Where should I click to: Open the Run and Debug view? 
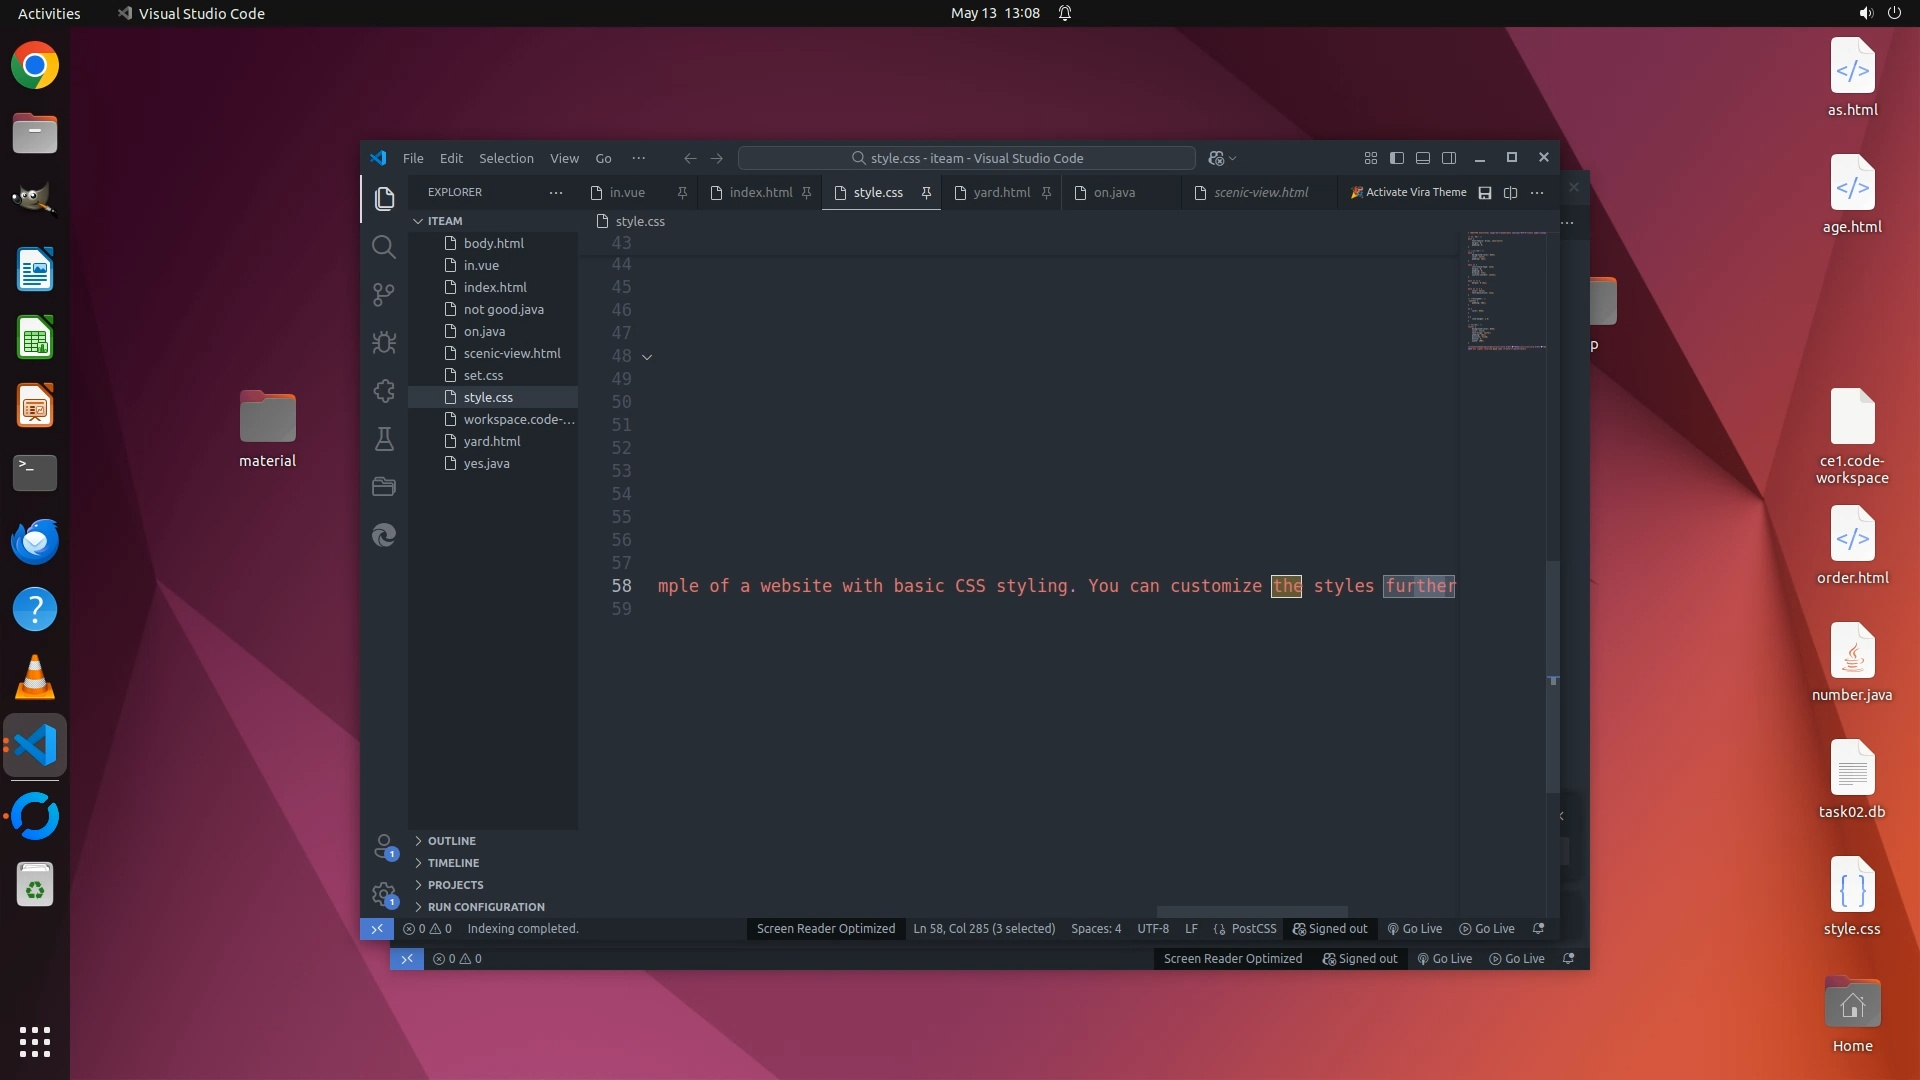(383, 343)
